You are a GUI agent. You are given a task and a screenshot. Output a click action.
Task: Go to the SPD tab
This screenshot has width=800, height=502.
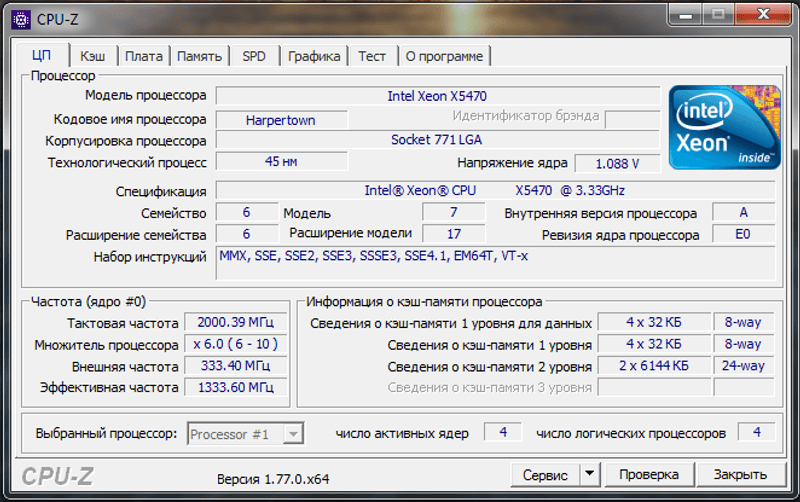coord(254,56)
